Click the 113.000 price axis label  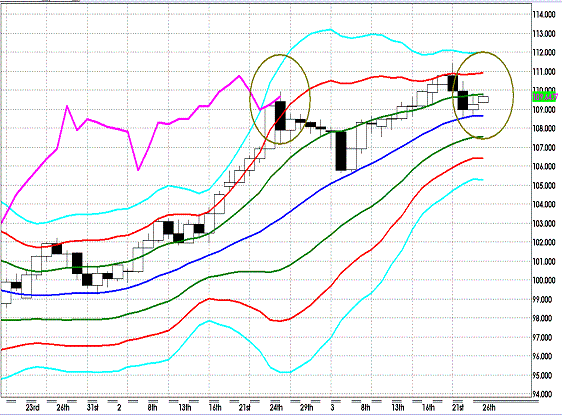coord(544,34)
